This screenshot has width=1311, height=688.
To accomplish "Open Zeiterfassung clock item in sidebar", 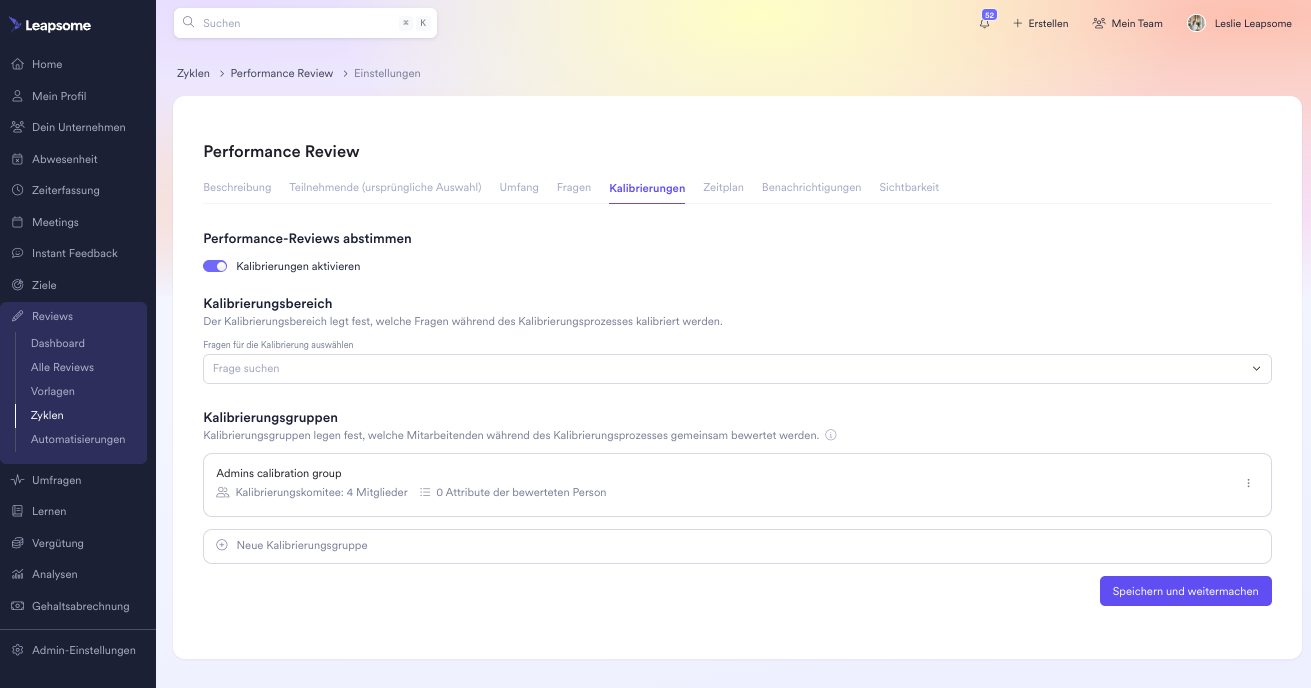I will 18,190.
